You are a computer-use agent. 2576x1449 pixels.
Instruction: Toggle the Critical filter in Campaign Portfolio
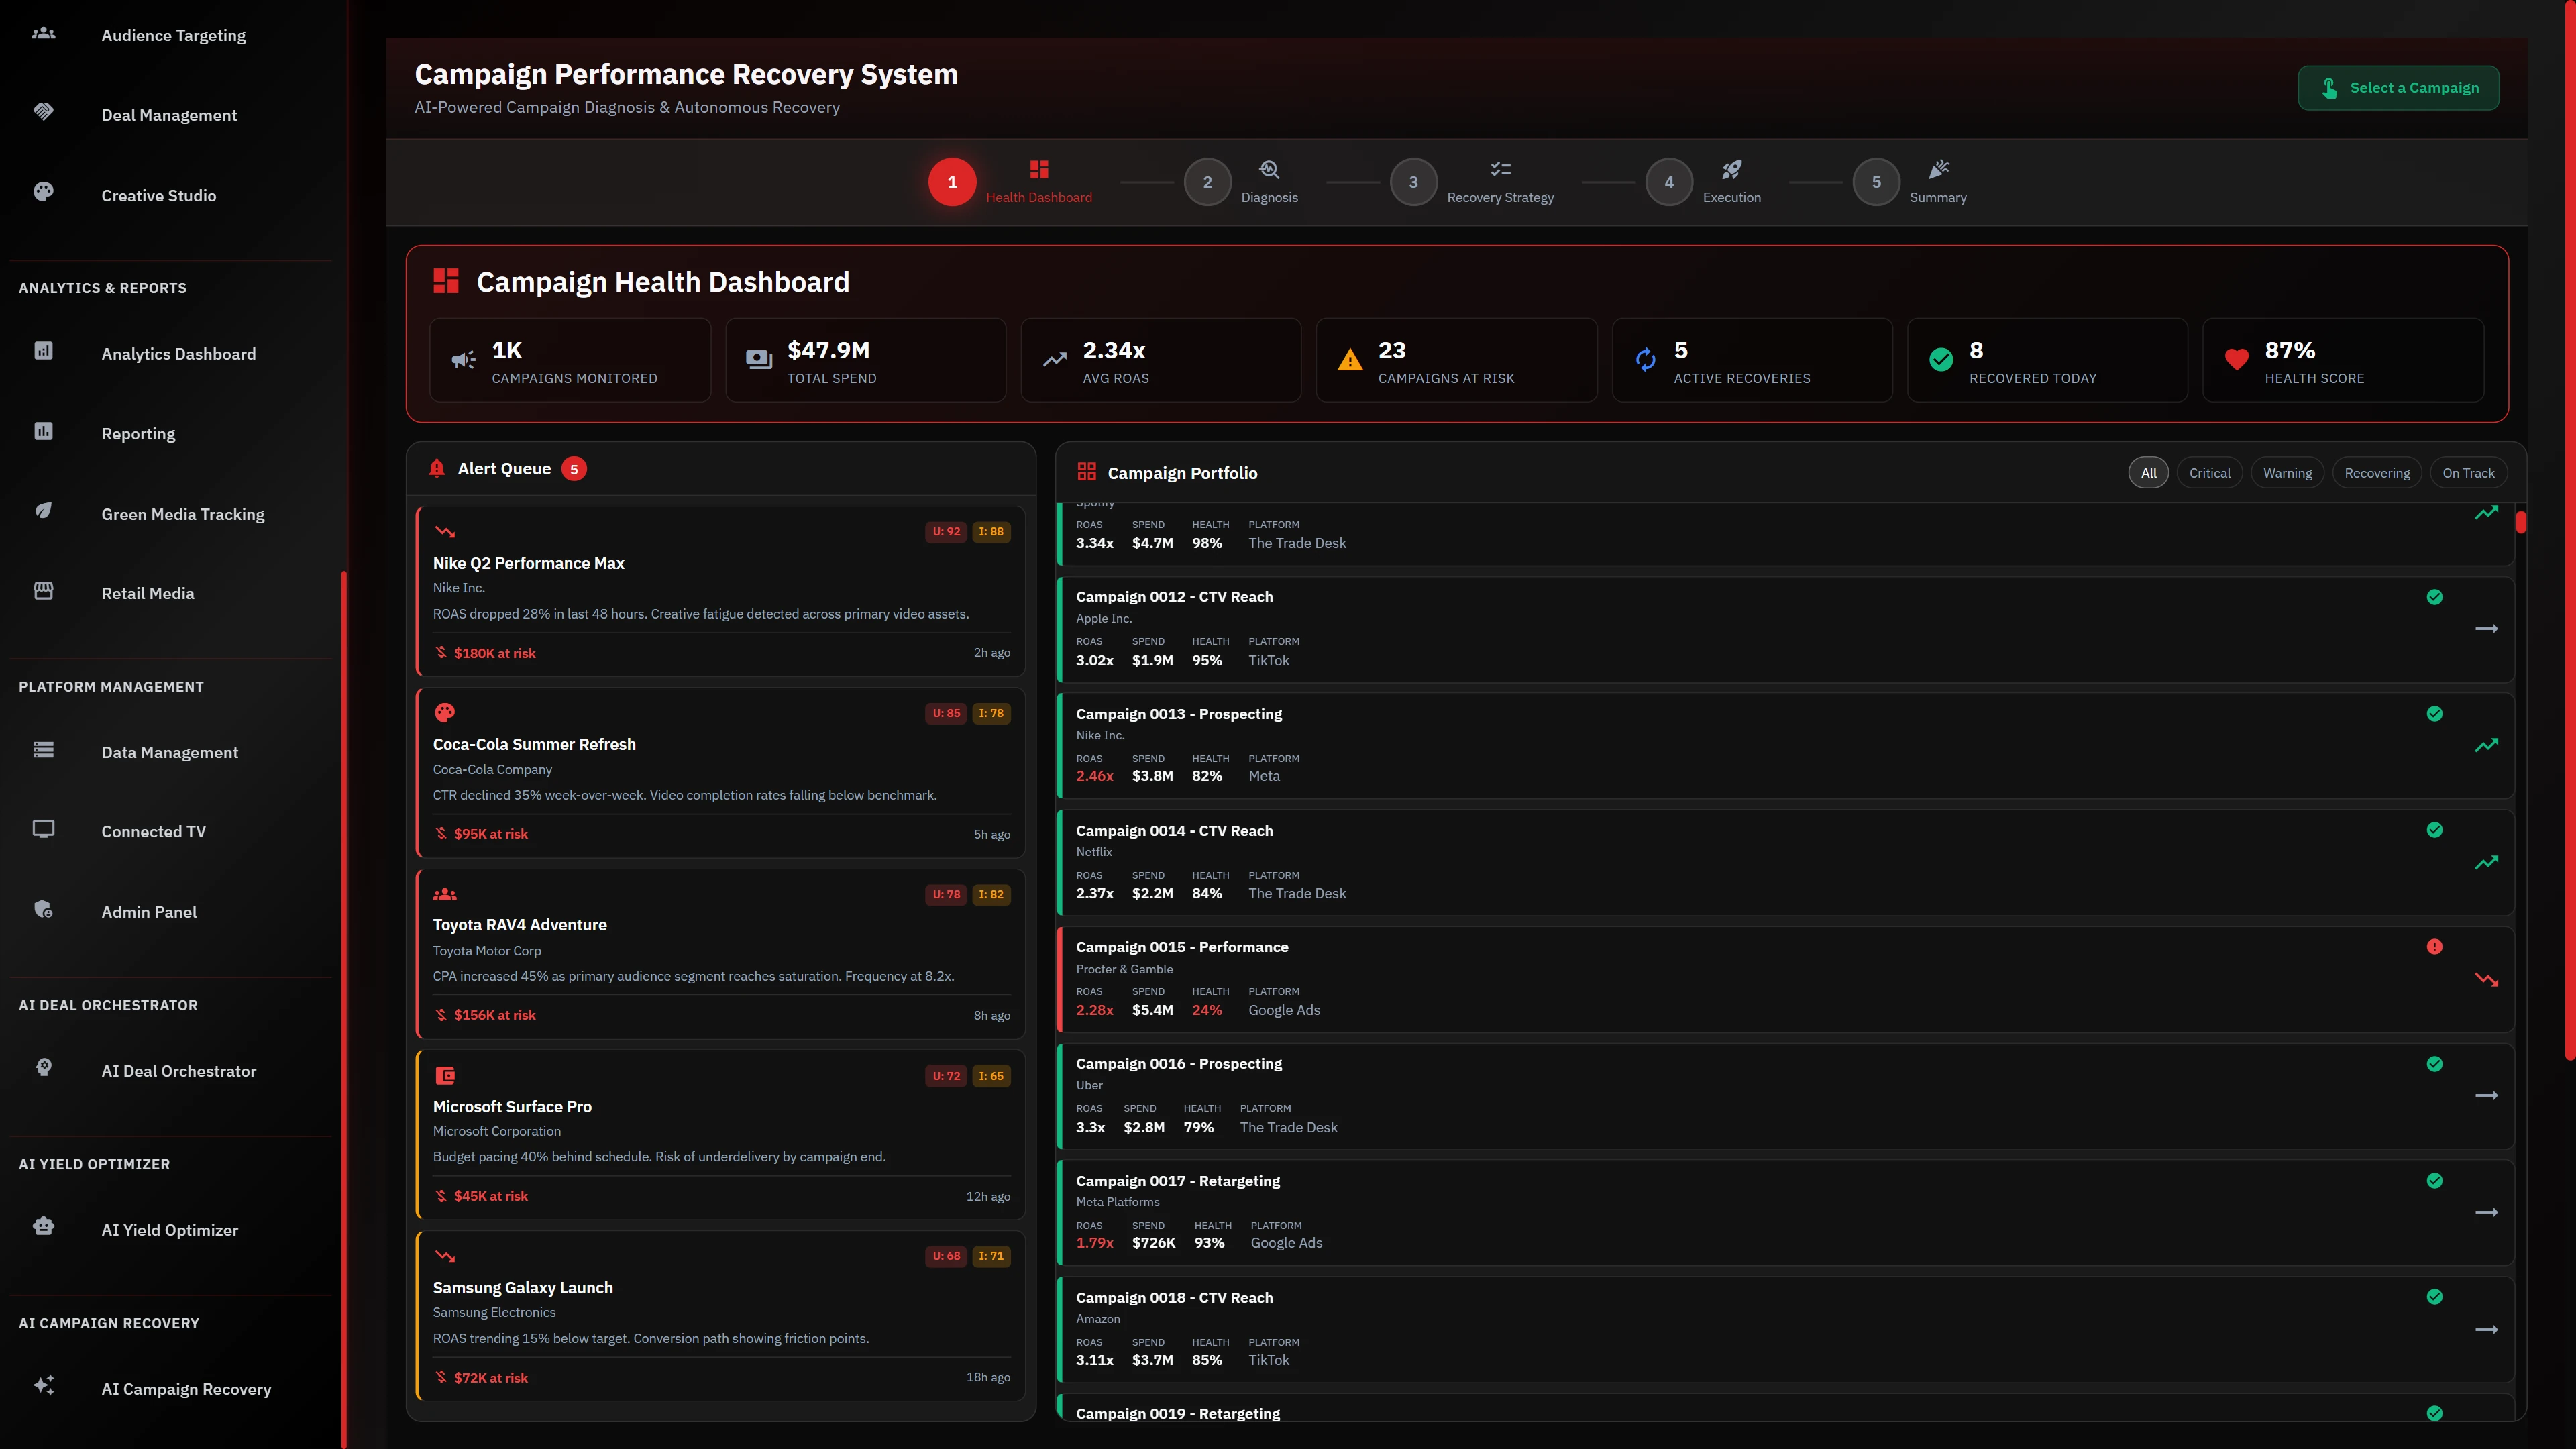[x=2210, y=472]
